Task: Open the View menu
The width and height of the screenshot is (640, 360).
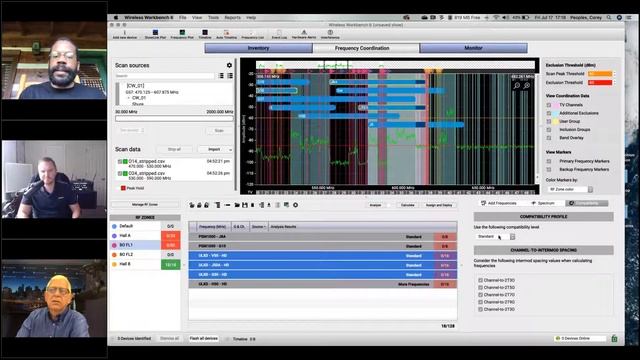Action: pyautogui.click(x=197, y=18)
